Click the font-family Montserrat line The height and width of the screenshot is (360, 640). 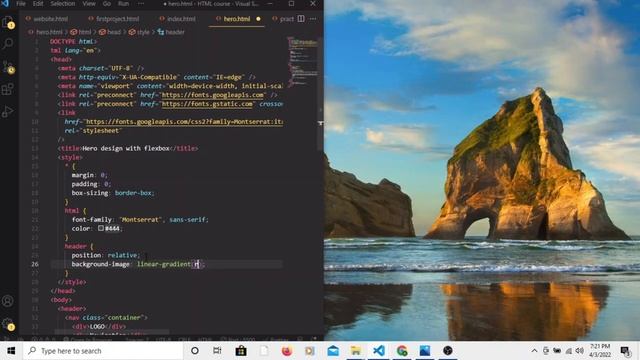tap(140, 220)
